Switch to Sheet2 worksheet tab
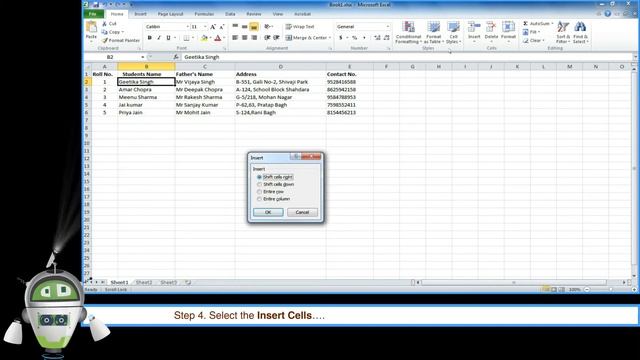Image resolution: width=640 pixels, height=360 pixels. tap(144, 282)
